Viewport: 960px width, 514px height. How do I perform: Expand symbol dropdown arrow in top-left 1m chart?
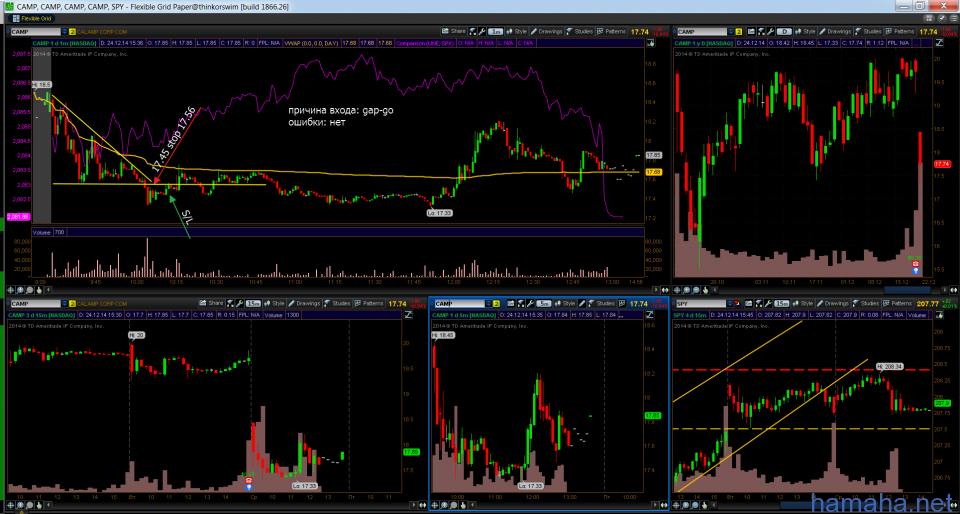pos(65,31)
